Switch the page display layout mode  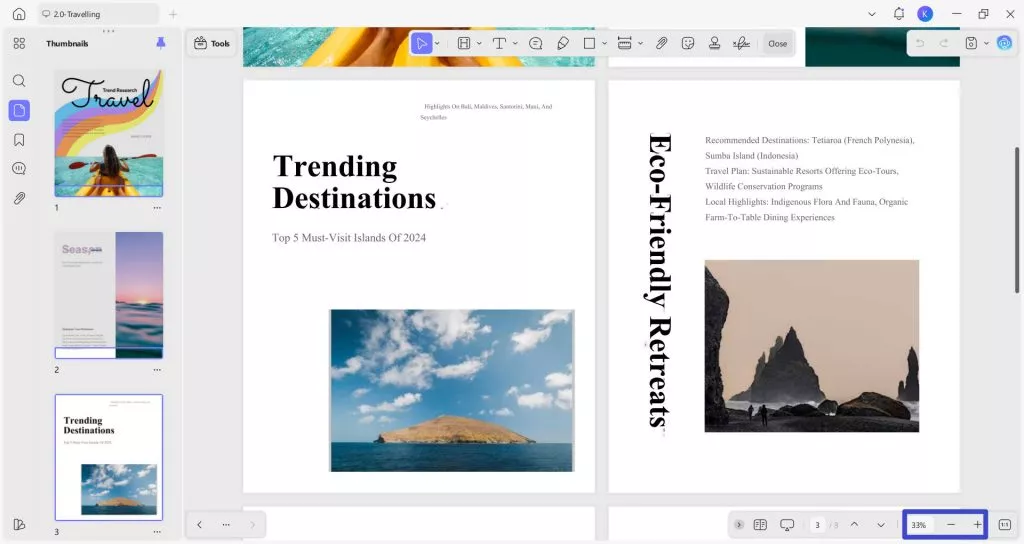point(760,525)
